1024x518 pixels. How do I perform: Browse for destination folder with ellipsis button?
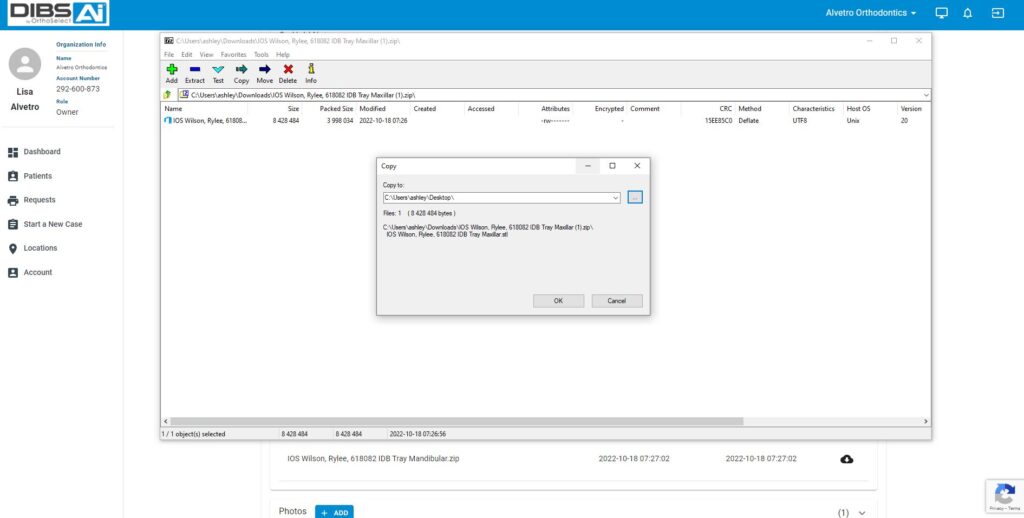point(635,198)
